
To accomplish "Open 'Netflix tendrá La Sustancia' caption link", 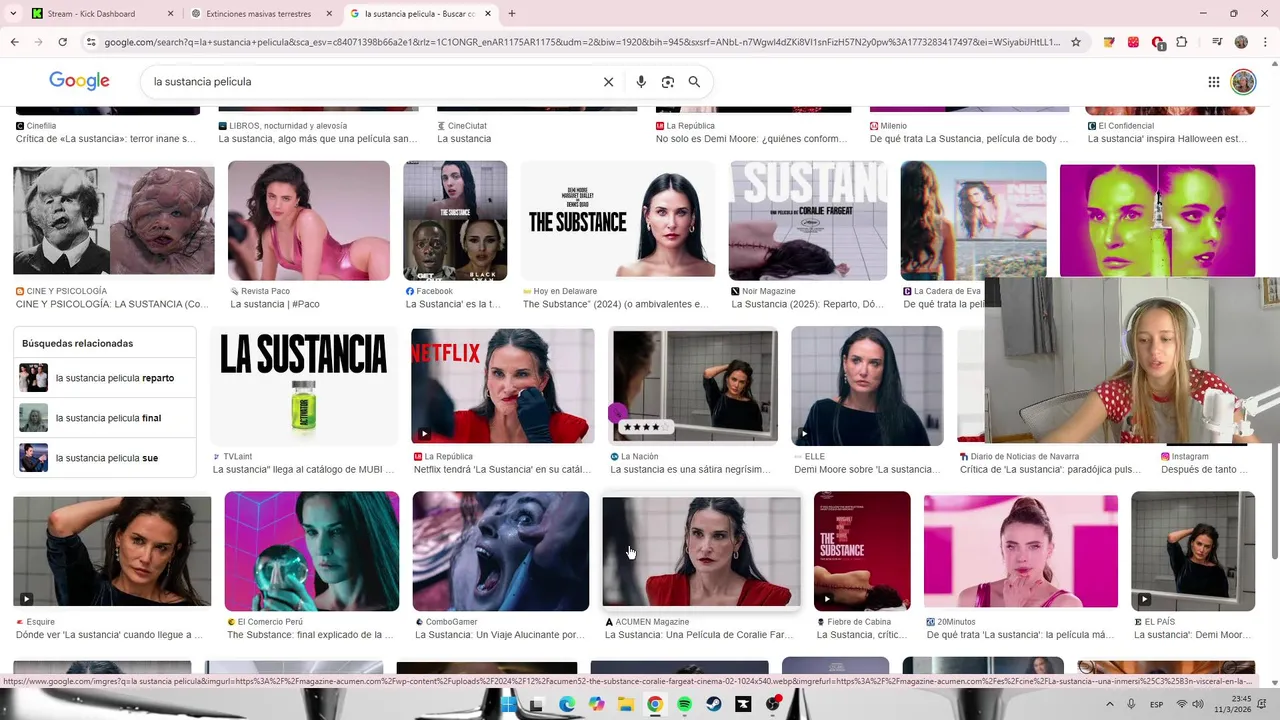I will [x=502, y=469].
